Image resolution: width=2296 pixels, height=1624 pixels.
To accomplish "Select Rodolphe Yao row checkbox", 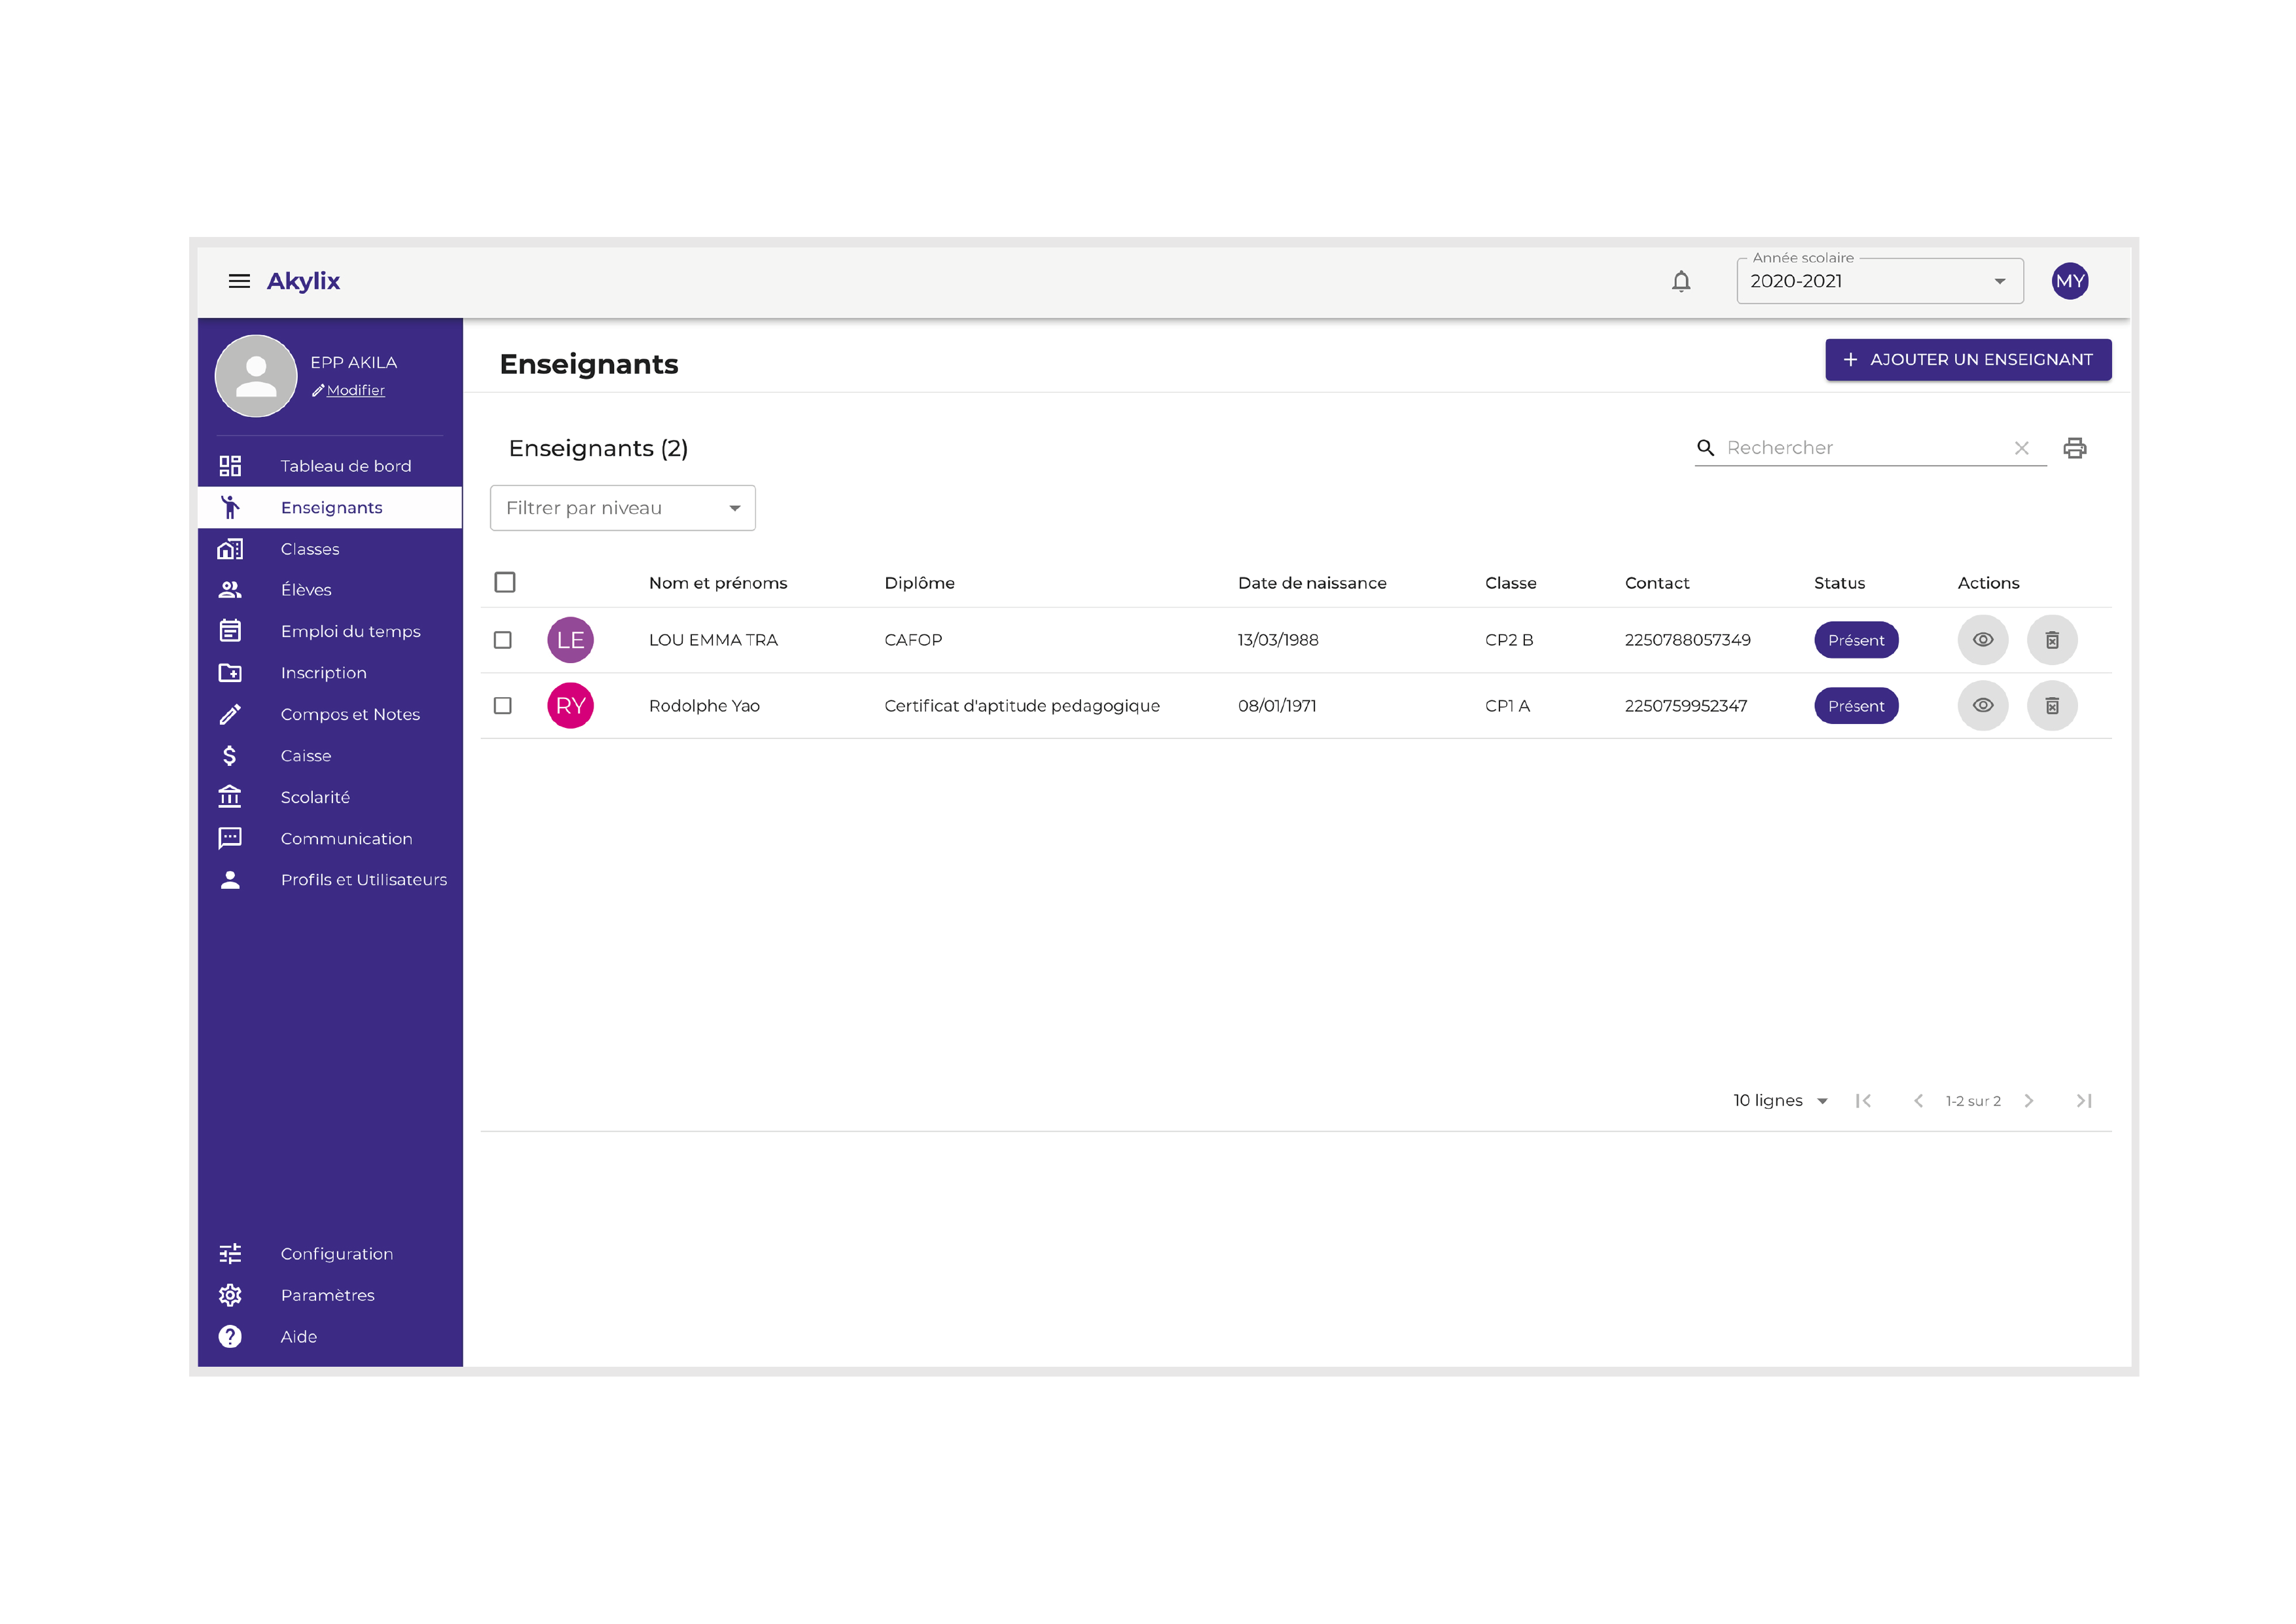I will (x=503, y=706).
